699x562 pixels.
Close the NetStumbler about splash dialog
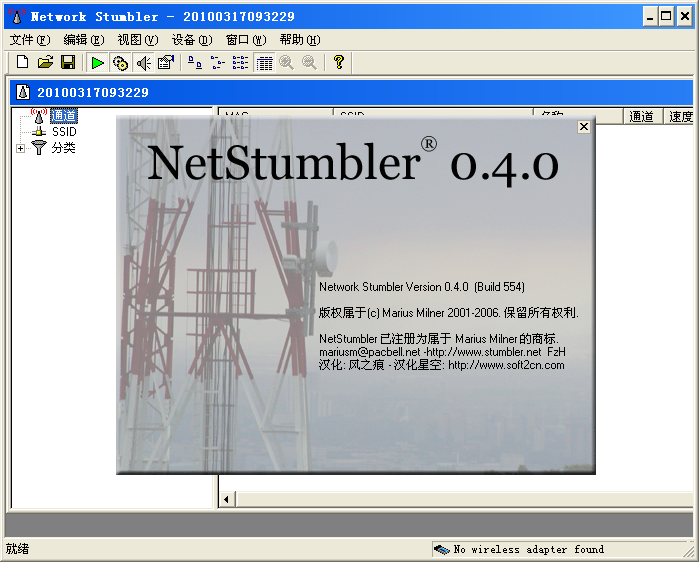(x=584, y=127)
